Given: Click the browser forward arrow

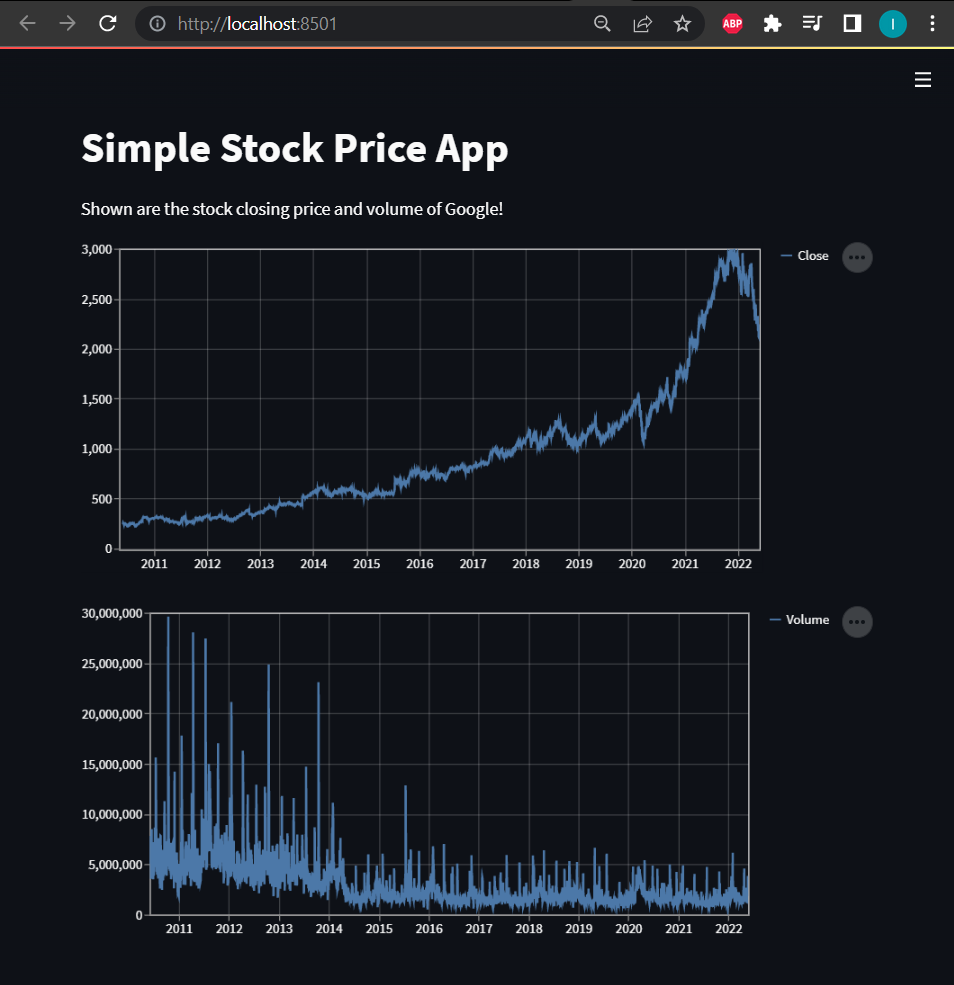Looking at the screenshot, I should coord(65,23).
